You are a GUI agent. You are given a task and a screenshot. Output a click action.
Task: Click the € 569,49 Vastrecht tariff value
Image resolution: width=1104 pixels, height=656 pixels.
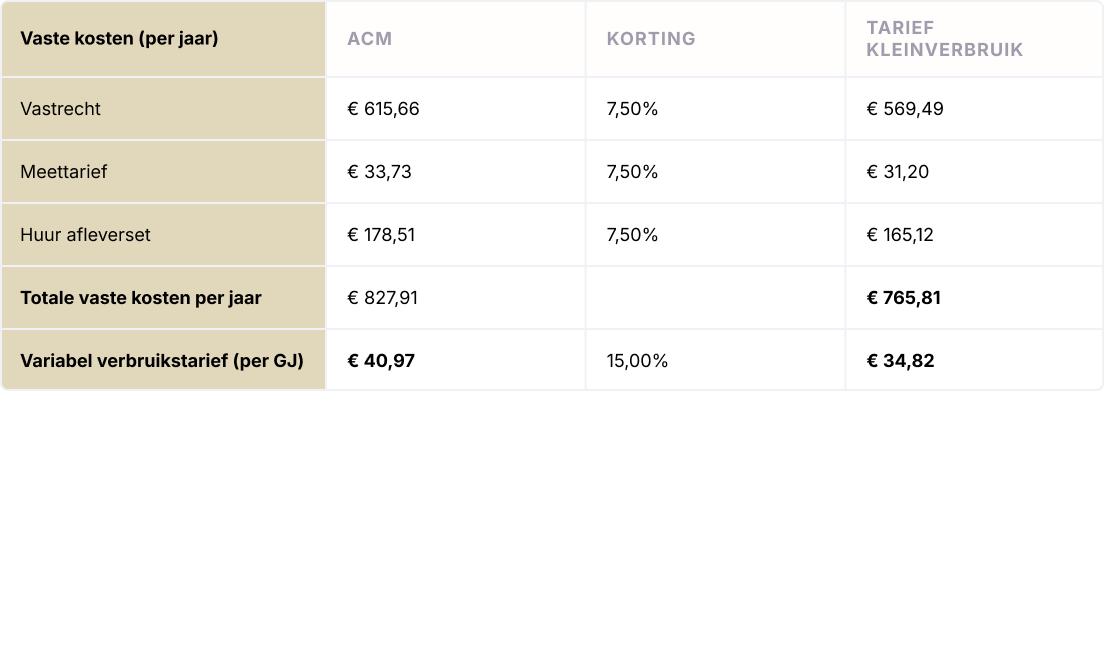904,109
